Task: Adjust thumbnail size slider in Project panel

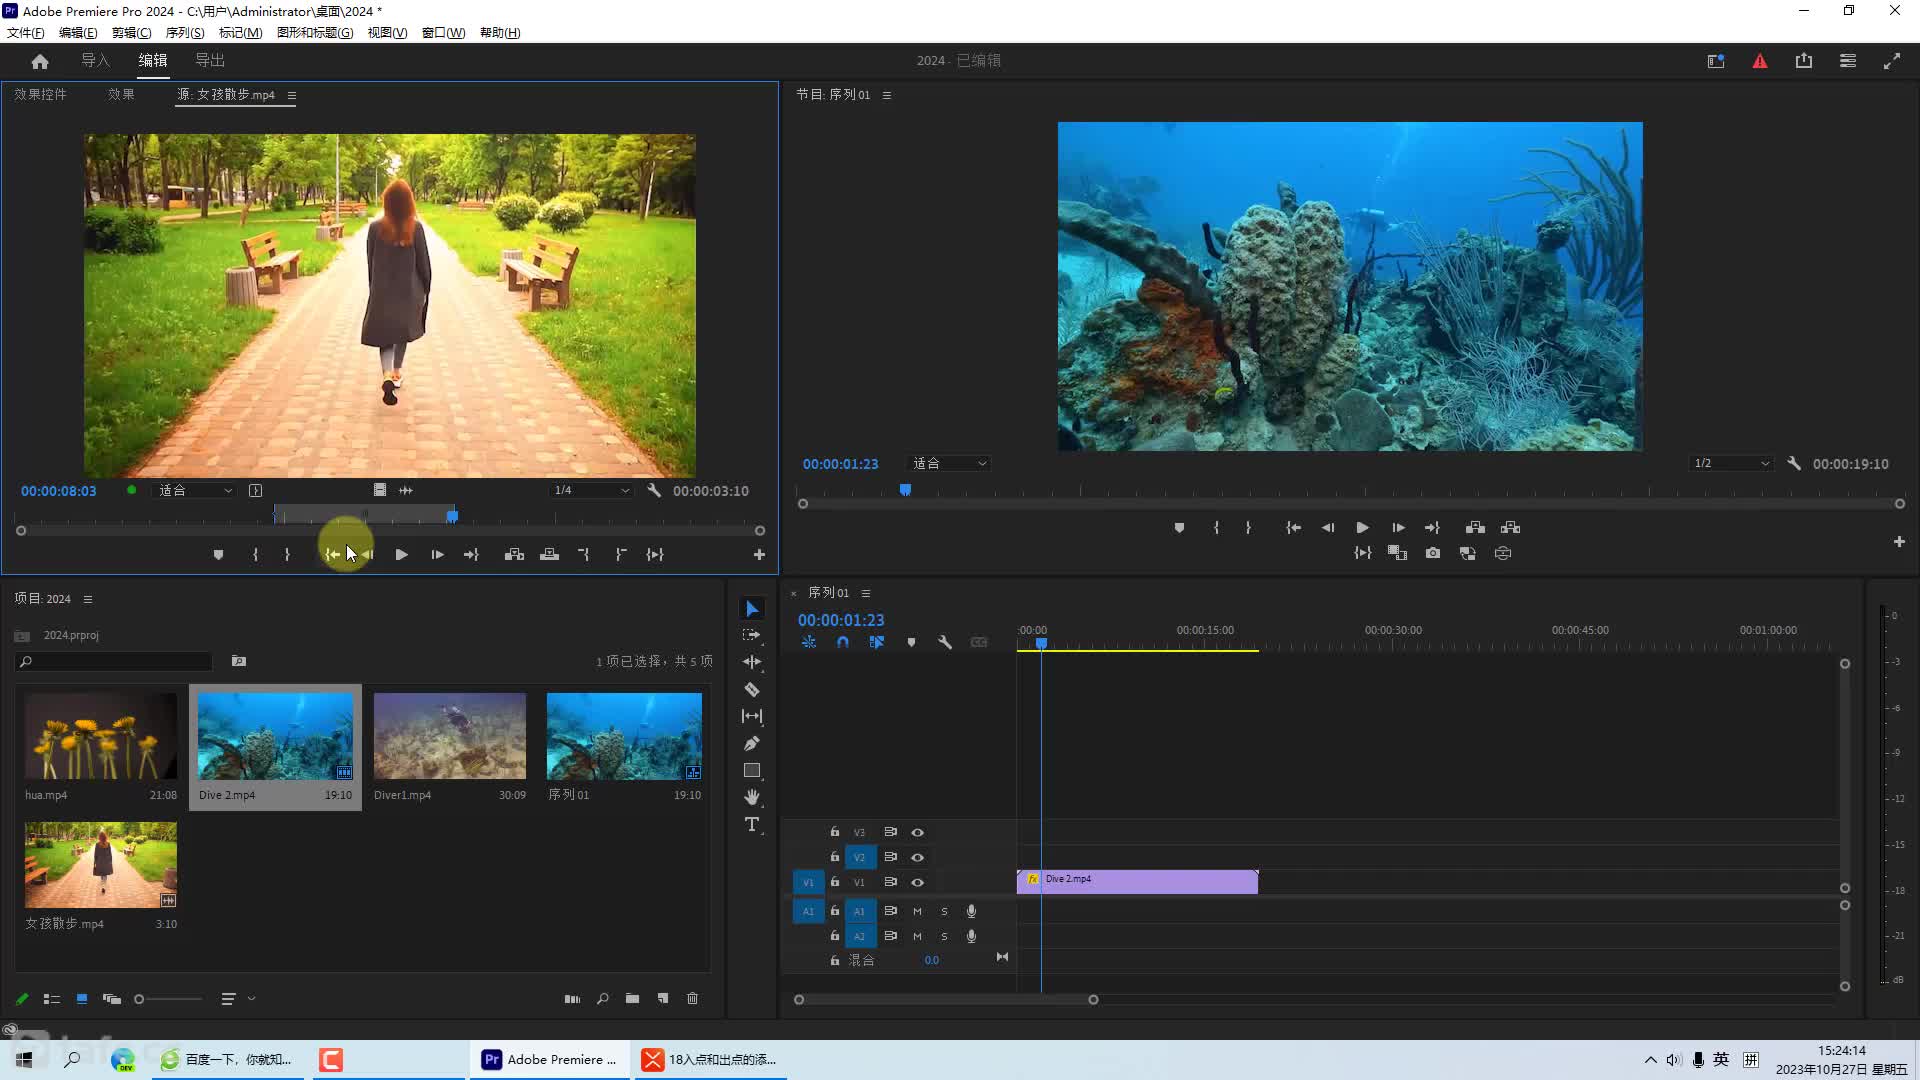Action: tap(168, 998)
